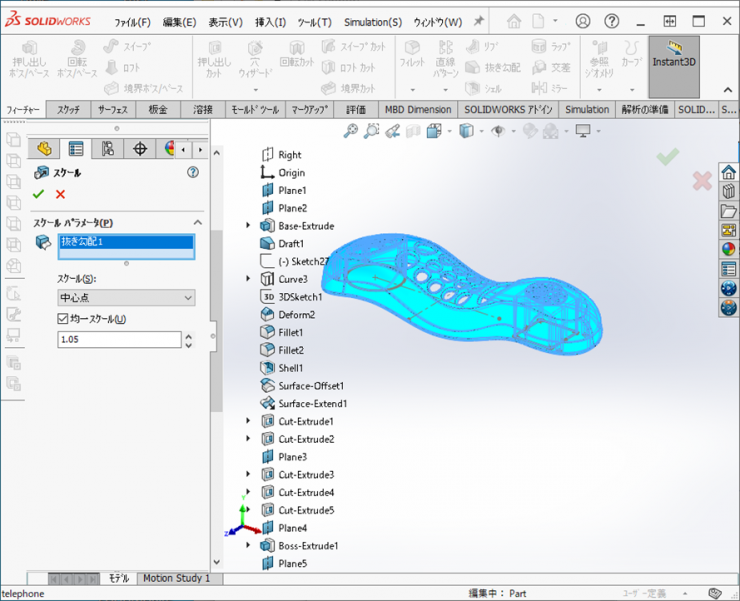Expand the Cut-Extrude1 tree item

pyautogui.click(x=248, y=421)
